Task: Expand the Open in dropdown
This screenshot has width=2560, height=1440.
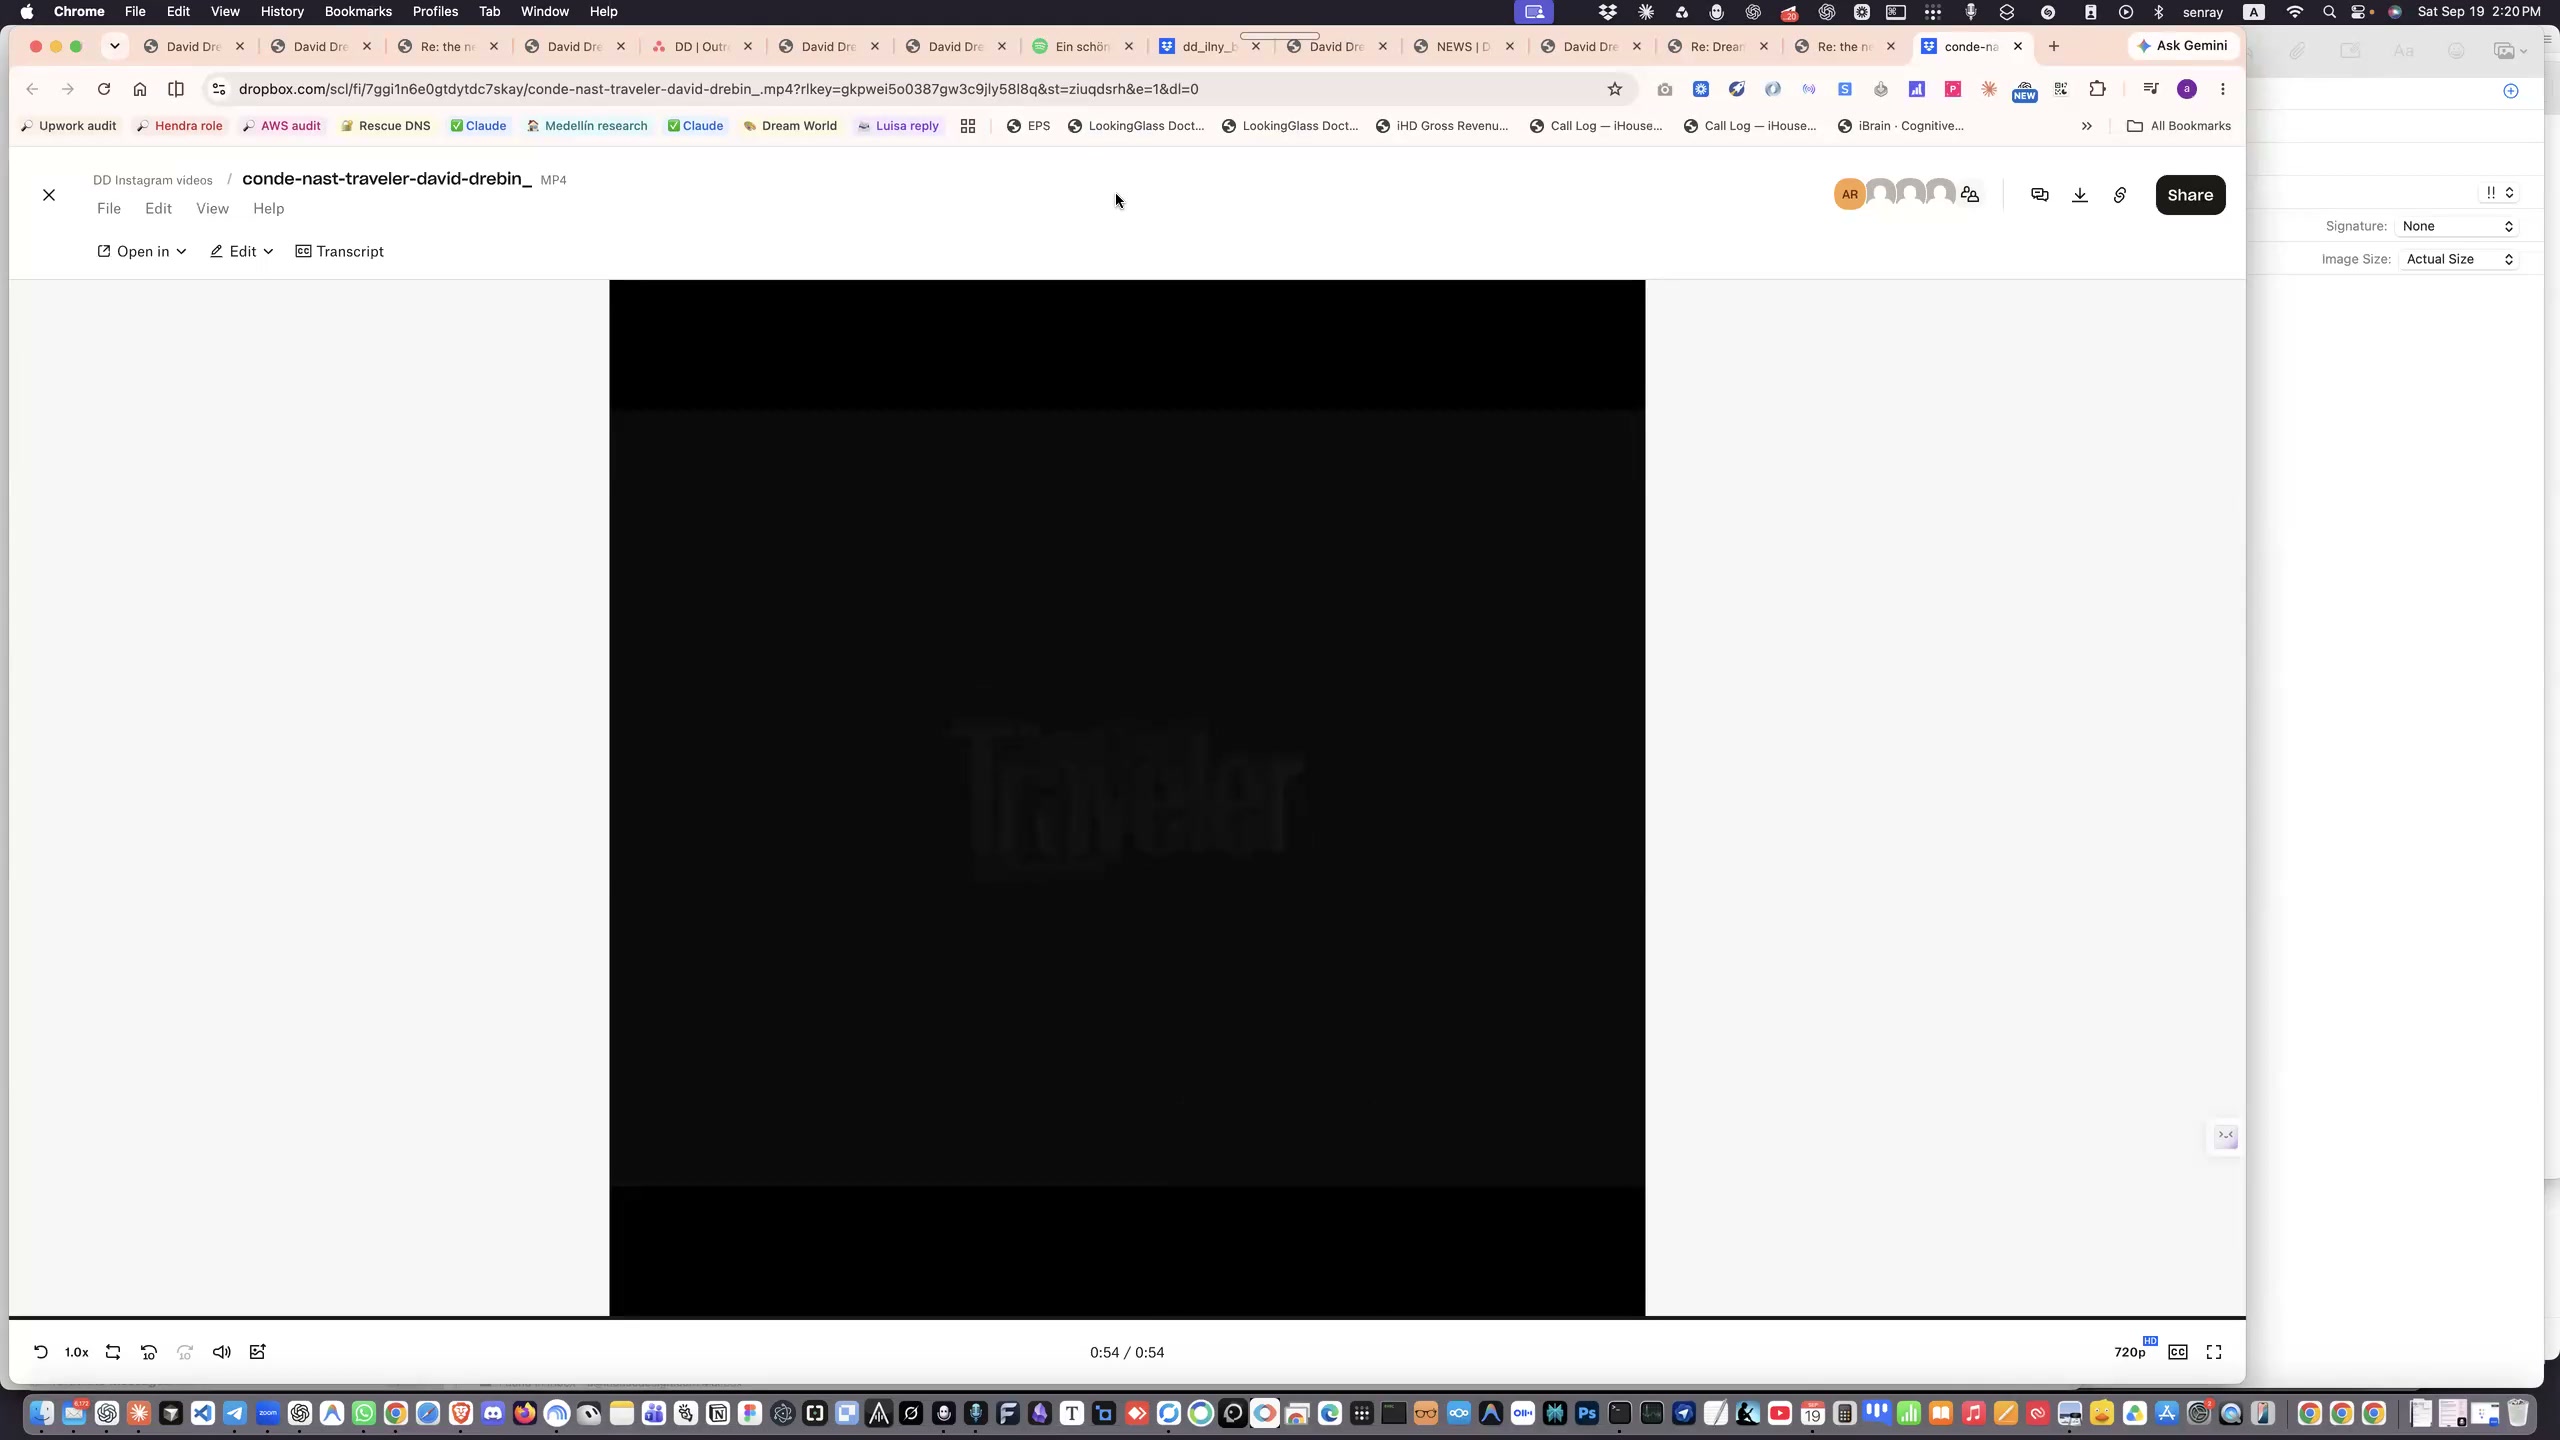Action: (x=142, y=251)
